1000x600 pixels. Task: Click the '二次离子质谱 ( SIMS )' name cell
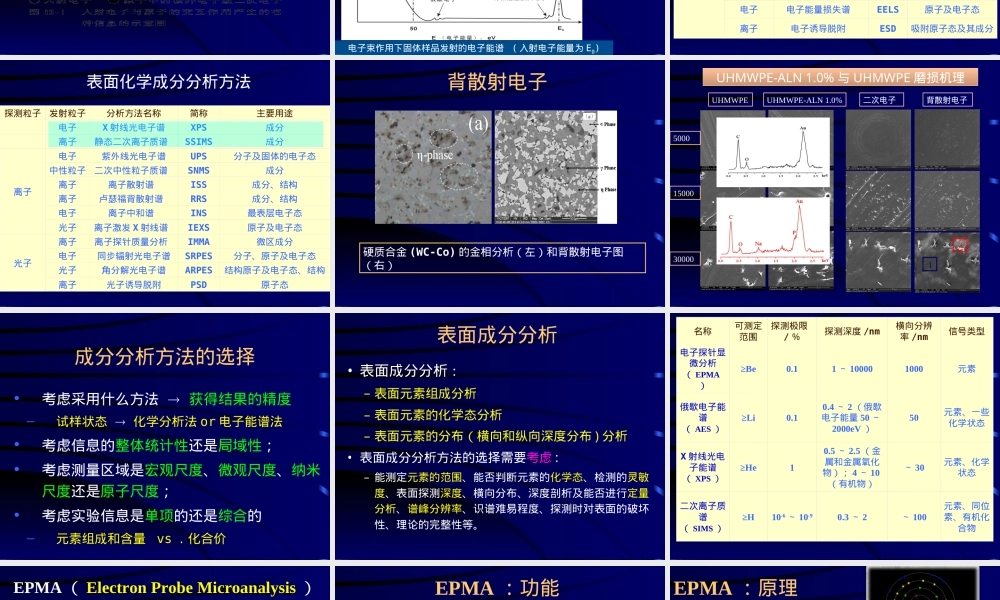coord(702,517)
